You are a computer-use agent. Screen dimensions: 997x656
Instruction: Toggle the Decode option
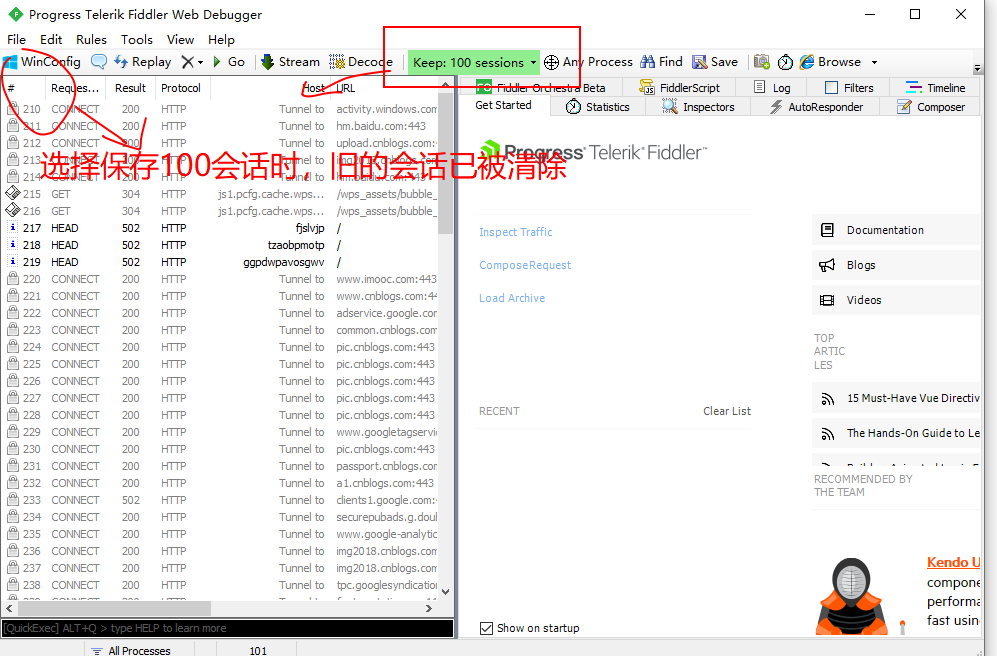[361, 62]
